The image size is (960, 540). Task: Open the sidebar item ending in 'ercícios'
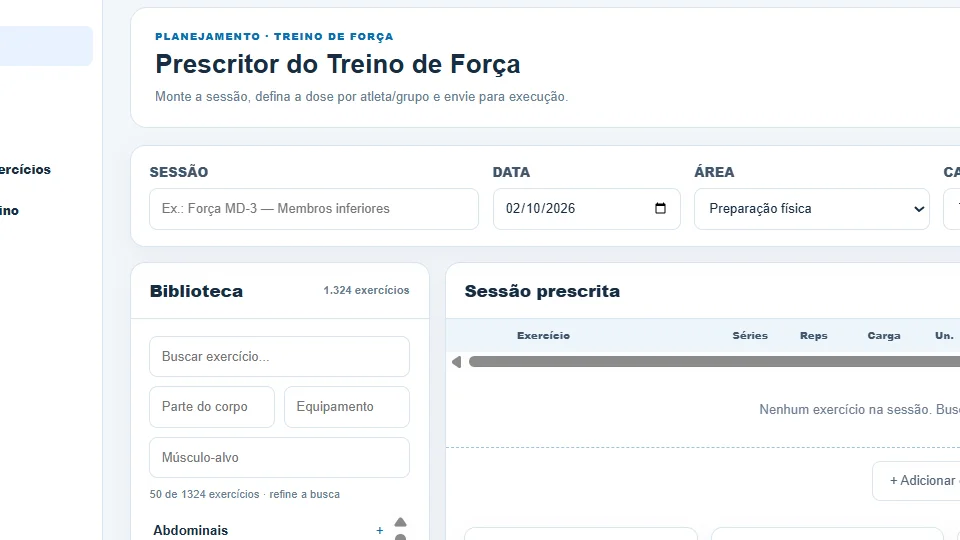point(25,170)
